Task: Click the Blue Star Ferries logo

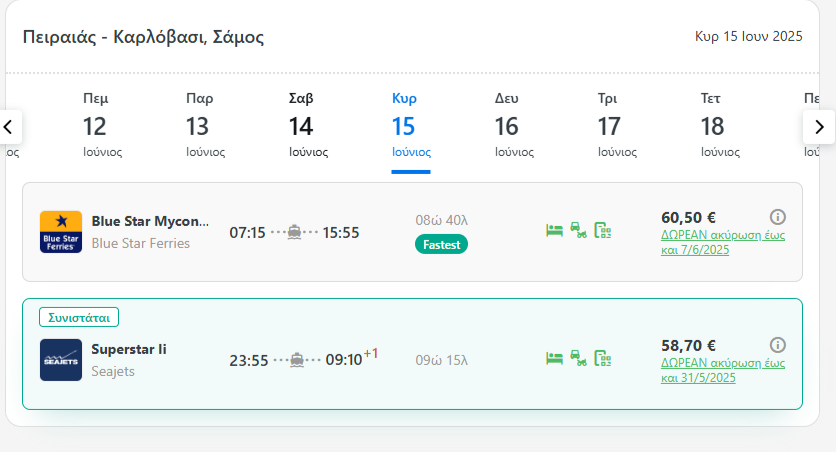Action: (61, 232)
